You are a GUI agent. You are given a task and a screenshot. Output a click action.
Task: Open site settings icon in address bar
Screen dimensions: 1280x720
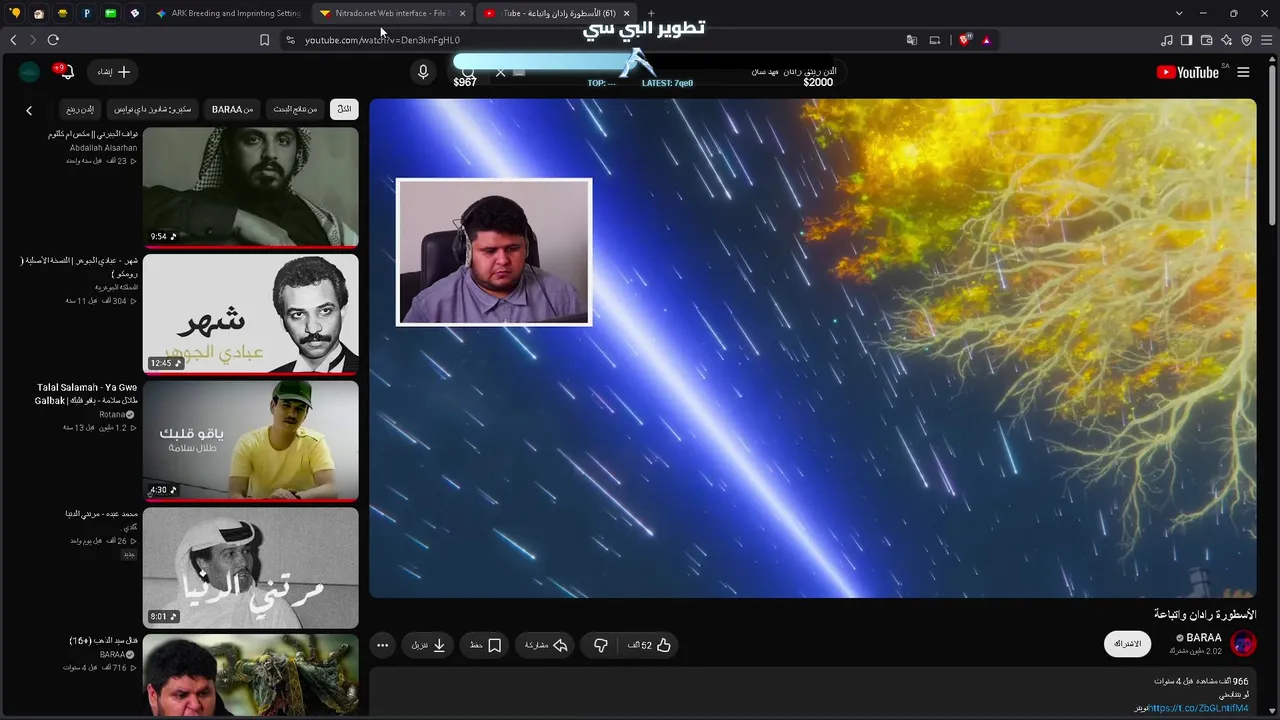(290, 40)
